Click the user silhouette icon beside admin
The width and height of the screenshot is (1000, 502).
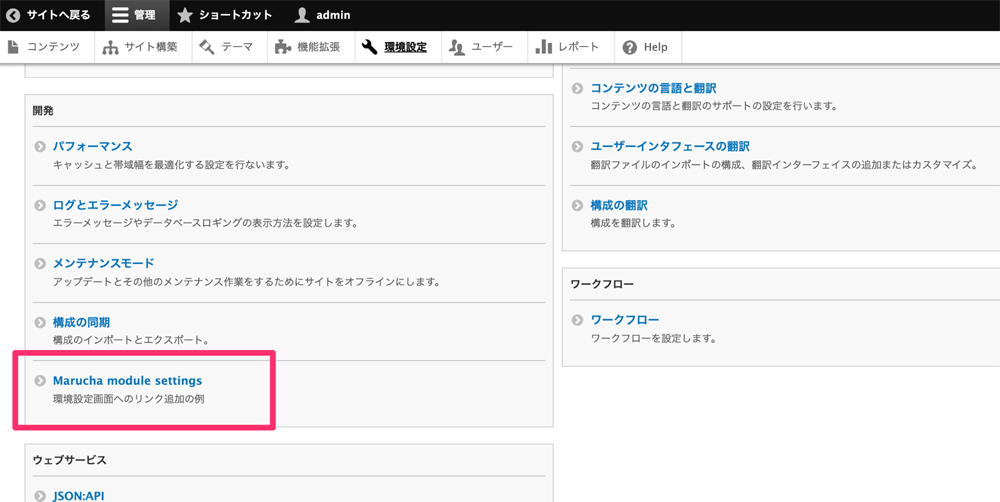tap(302, 15)
